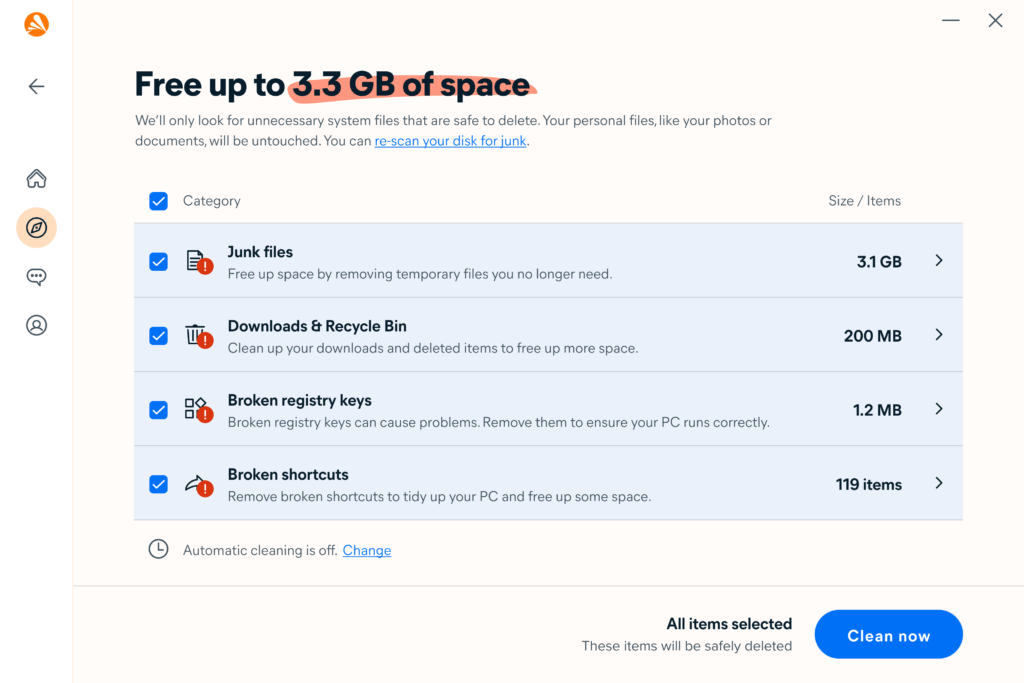Select the Home icon in the sidebar
Image resolution: width=1024 pixels, height=683 pixels.
(36, 177)
